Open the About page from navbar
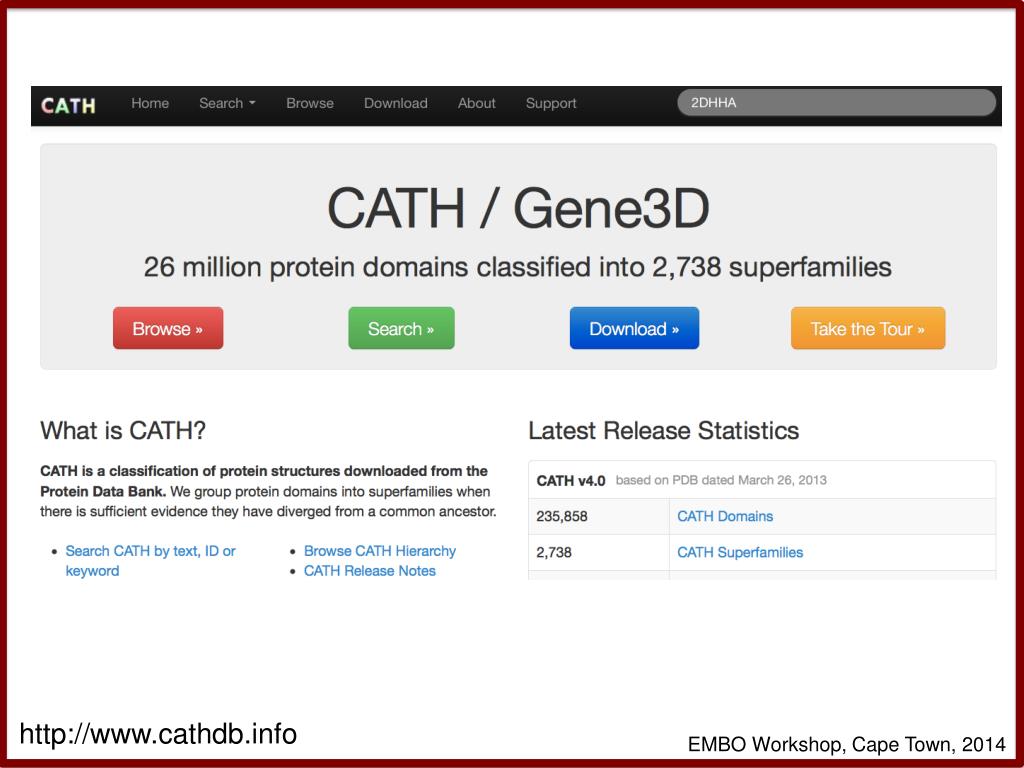1024x768 pixels. point(477,103)
